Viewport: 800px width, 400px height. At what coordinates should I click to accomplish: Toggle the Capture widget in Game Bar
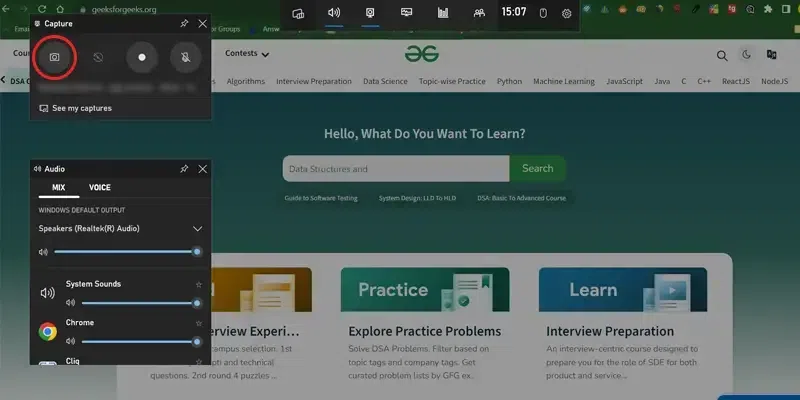pos(370,14)
